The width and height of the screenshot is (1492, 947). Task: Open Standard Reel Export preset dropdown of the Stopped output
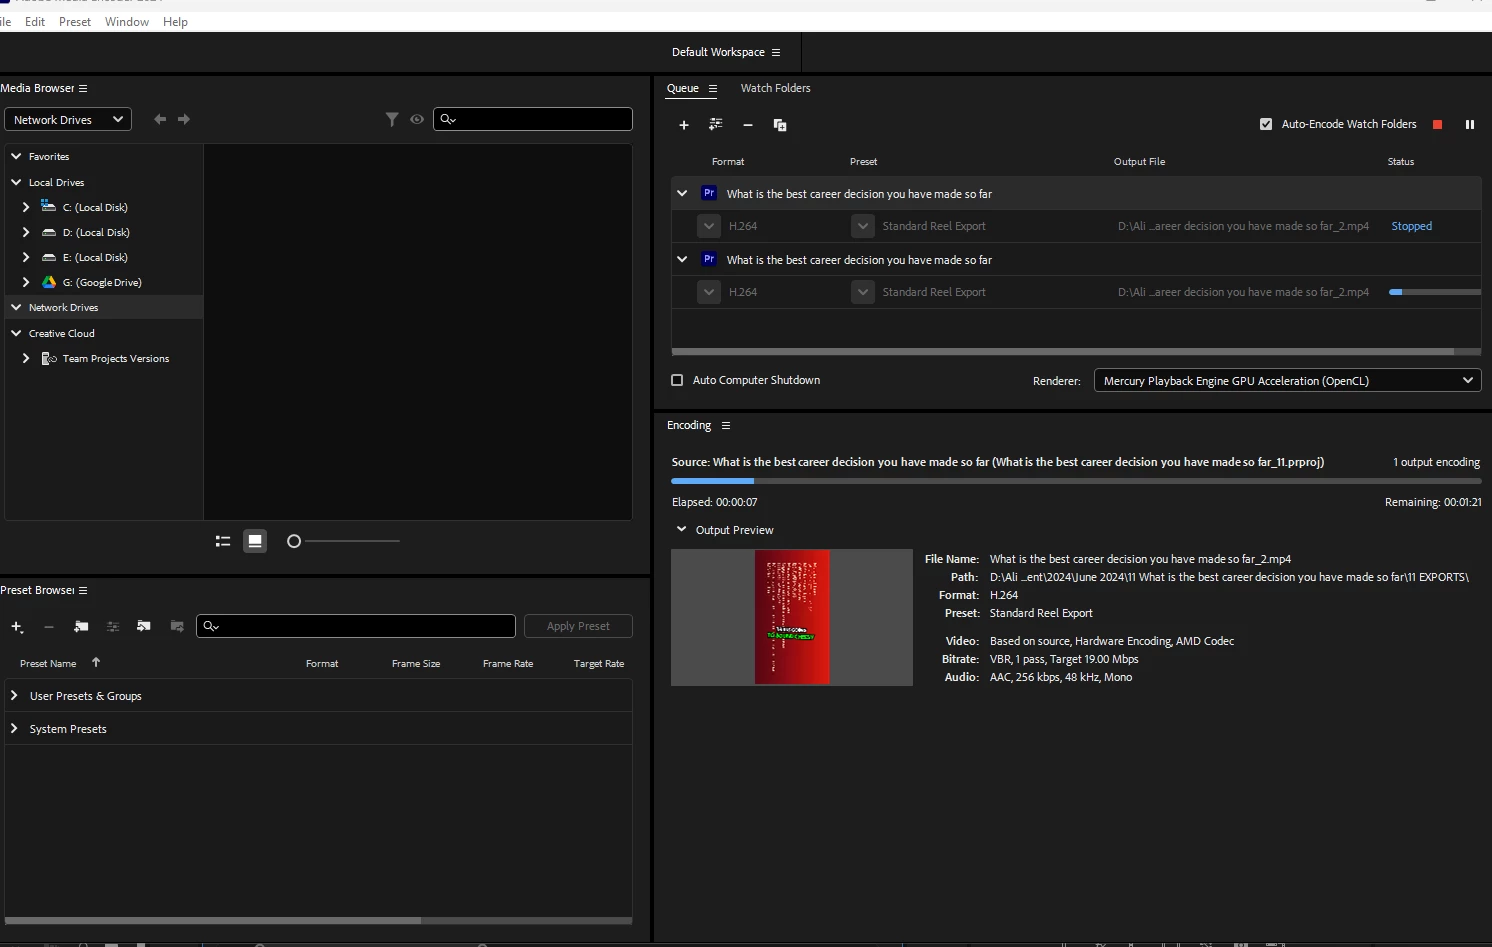pos(863,226)
